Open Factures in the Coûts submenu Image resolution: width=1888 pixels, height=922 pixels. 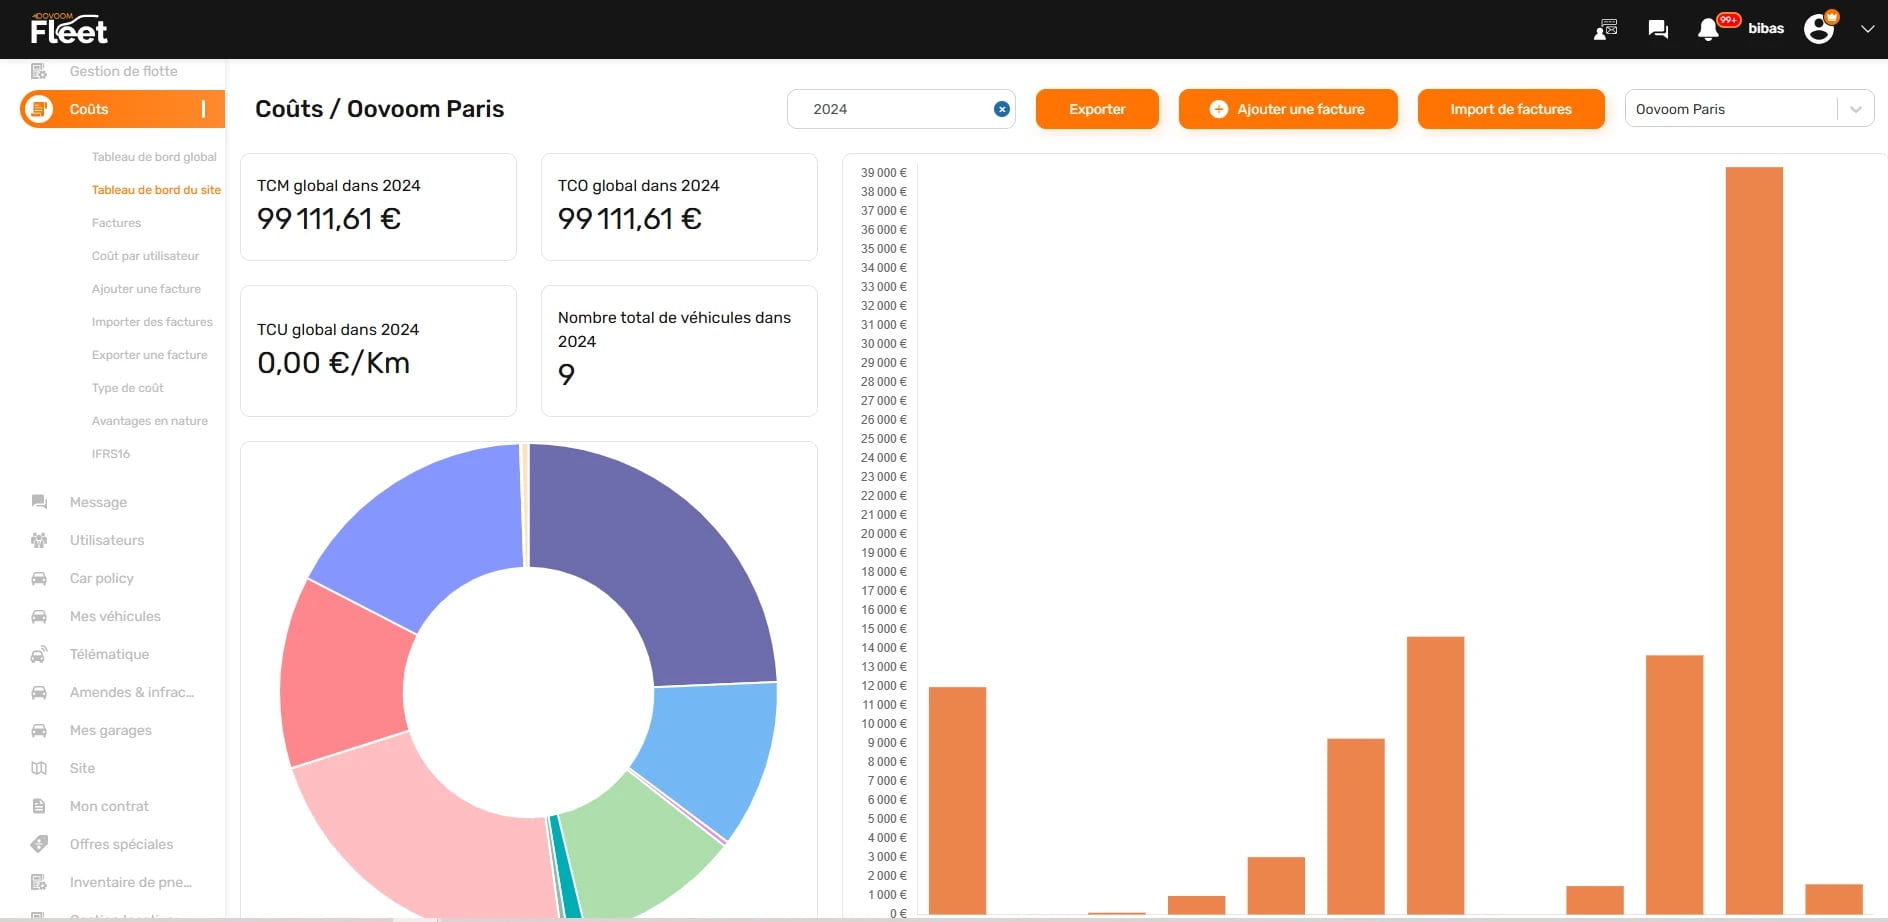[x=116, y=223]
